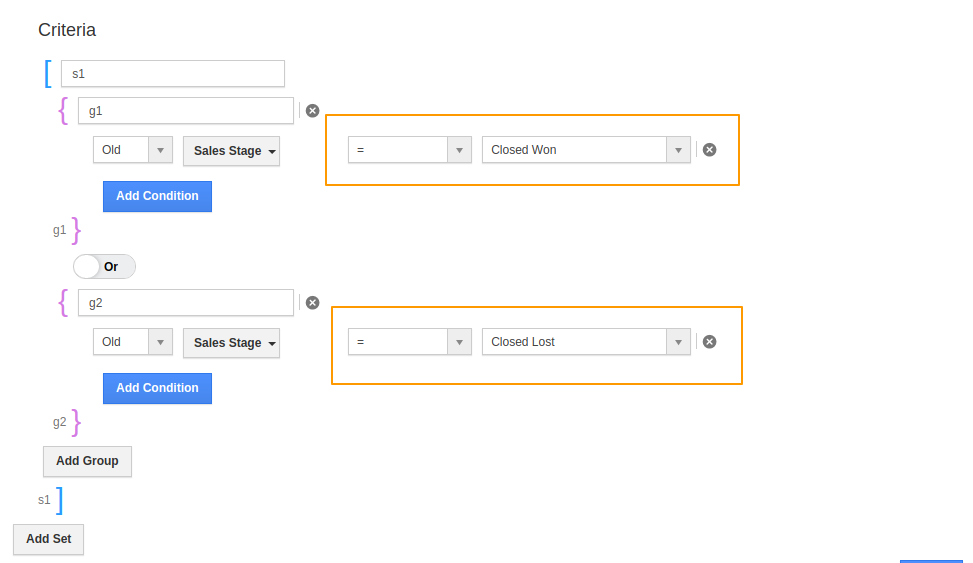Remove group g2 with its X icon
This screenshot has height=563, width=973.
tap(313, 302)
